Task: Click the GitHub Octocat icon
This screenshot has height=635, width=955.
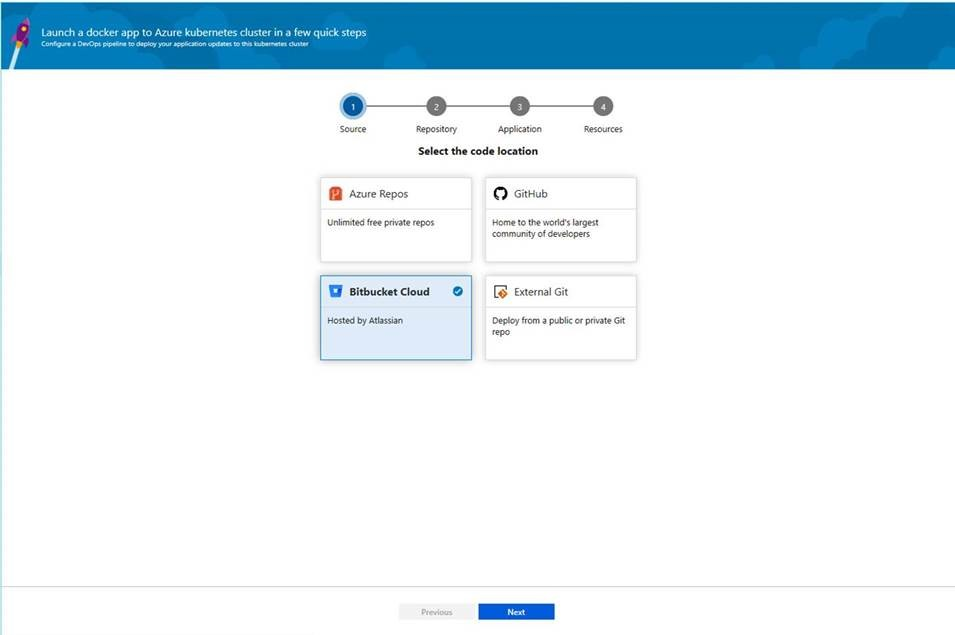Action: click(498, 193)
